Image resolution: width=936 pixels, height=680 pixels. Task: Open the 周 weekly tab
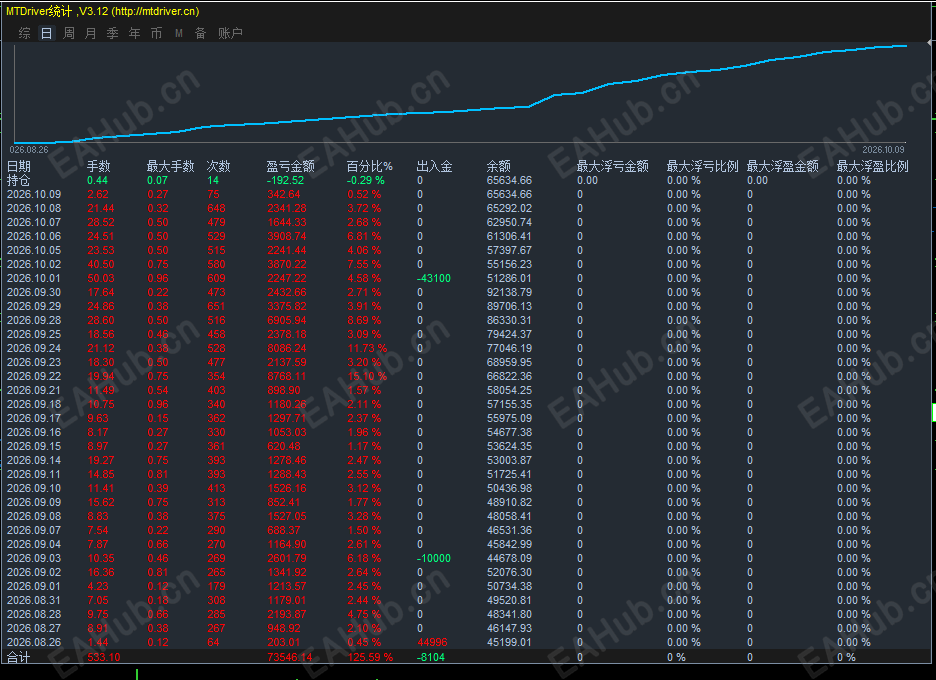69,33
